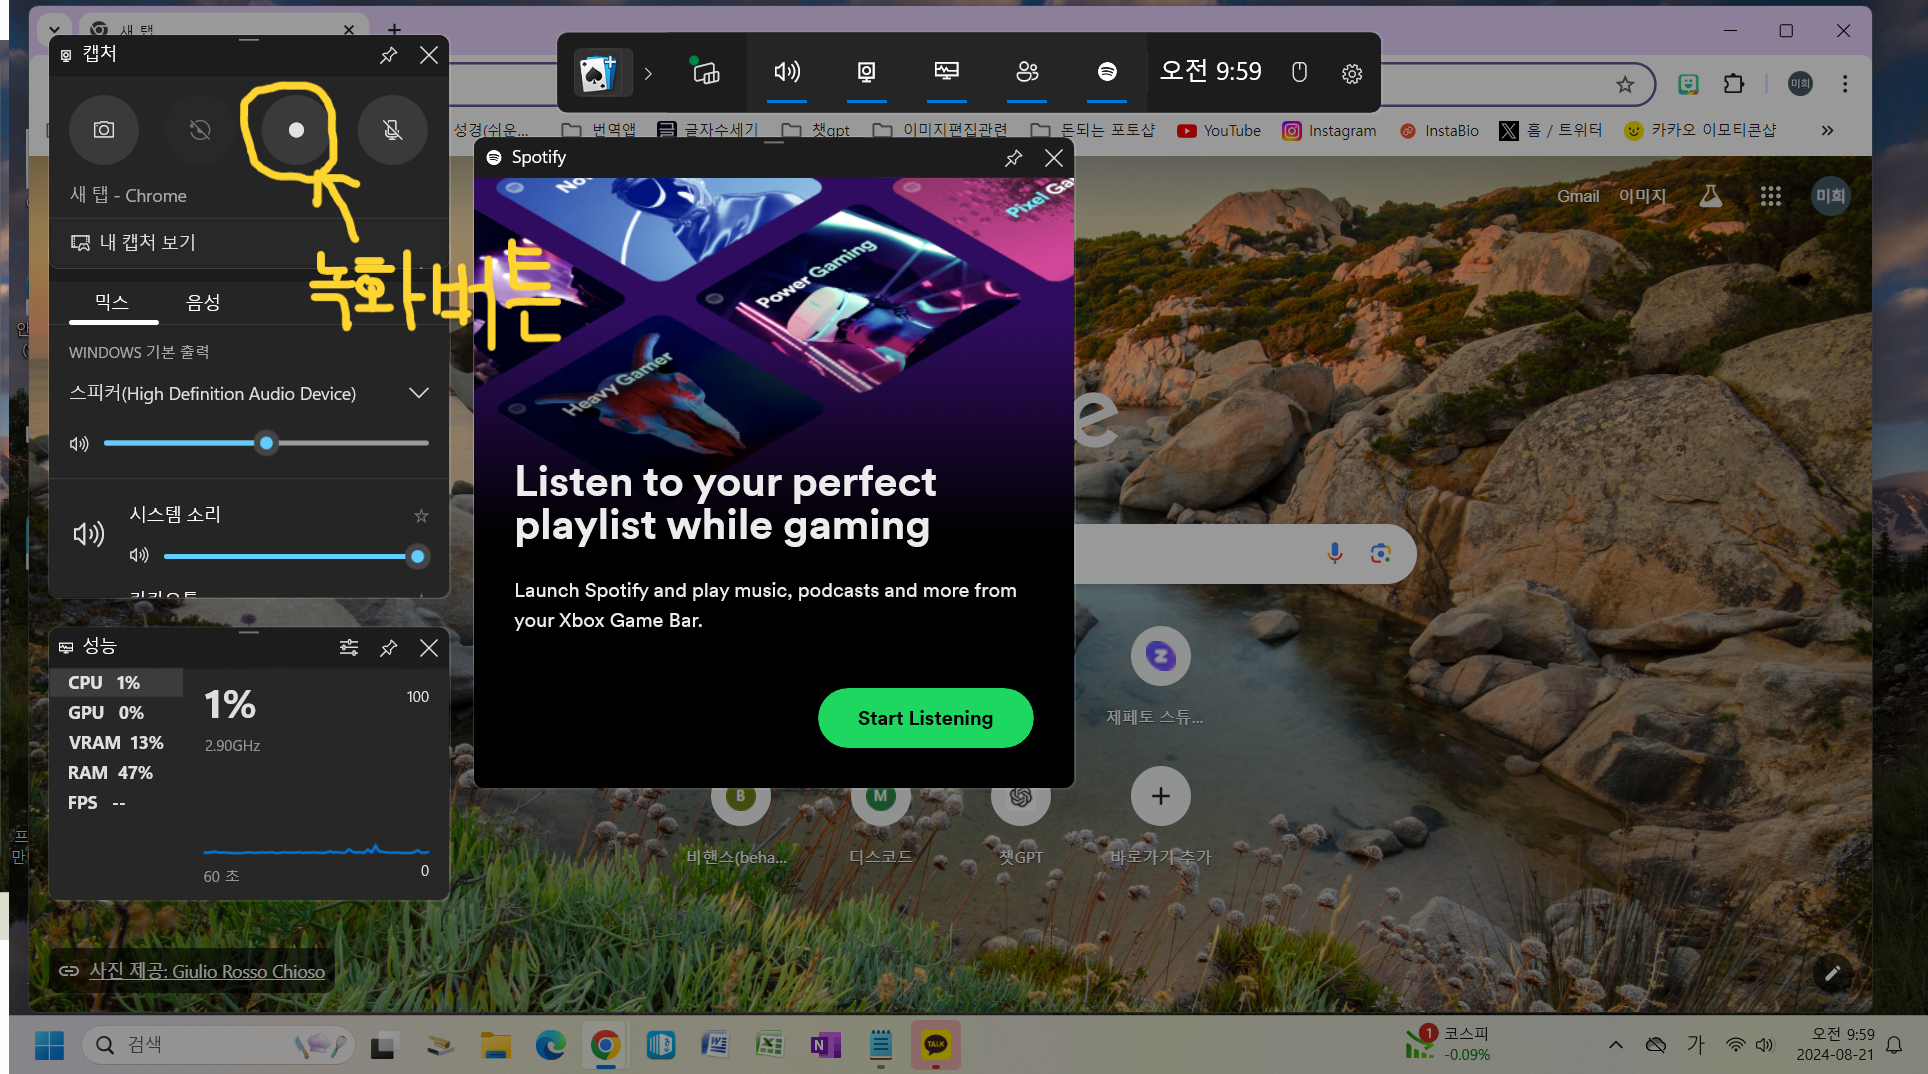
Task: Toggle the Performance widget in Game Bar
Action: tap(947, 72)
